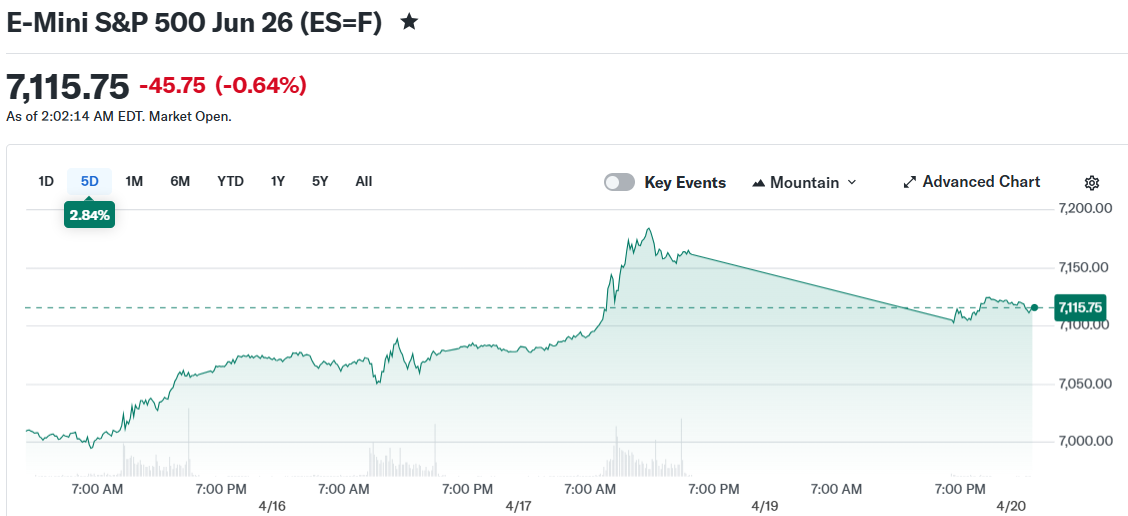Click the 4/19 date label

coord(765,506)
